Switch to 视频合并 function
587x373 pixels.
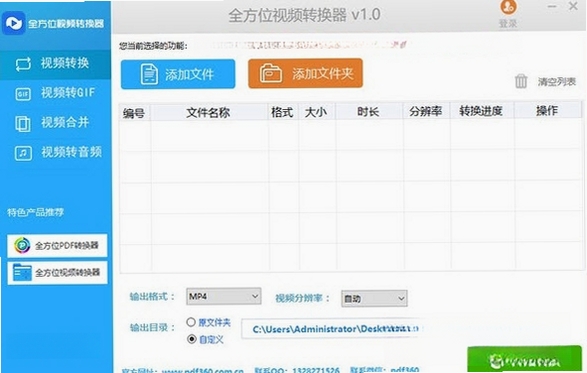pos(55,122)
